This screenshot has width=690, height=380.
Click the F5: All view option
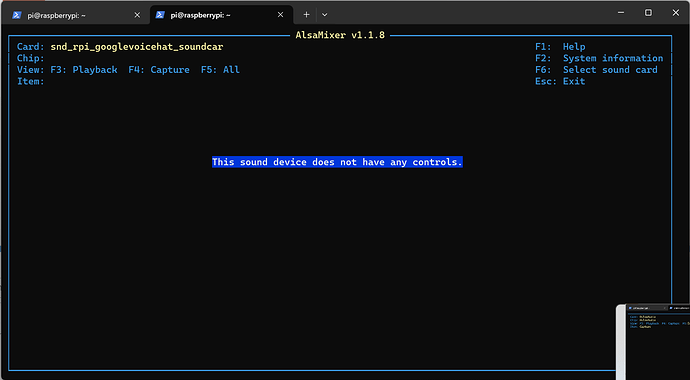click(220, 70)
